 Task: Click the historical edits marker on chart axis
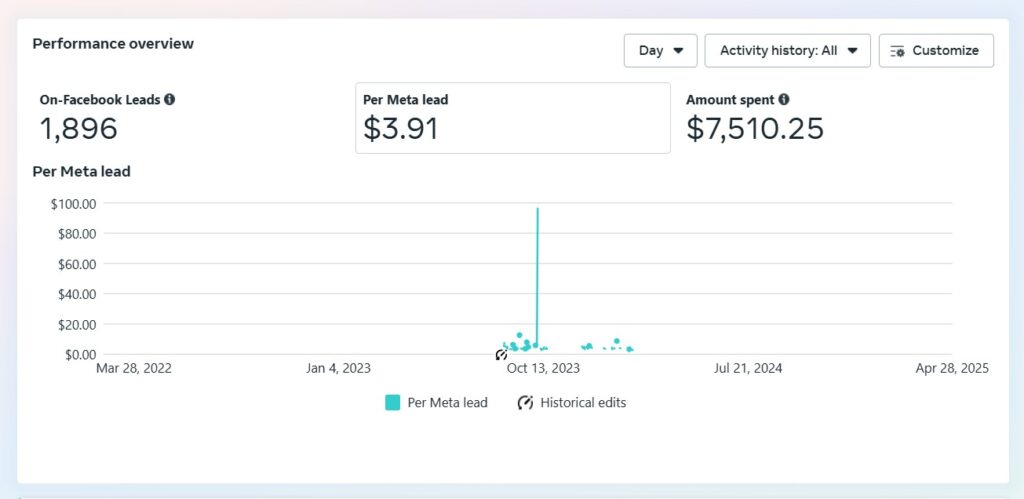[x=501, y=355]
